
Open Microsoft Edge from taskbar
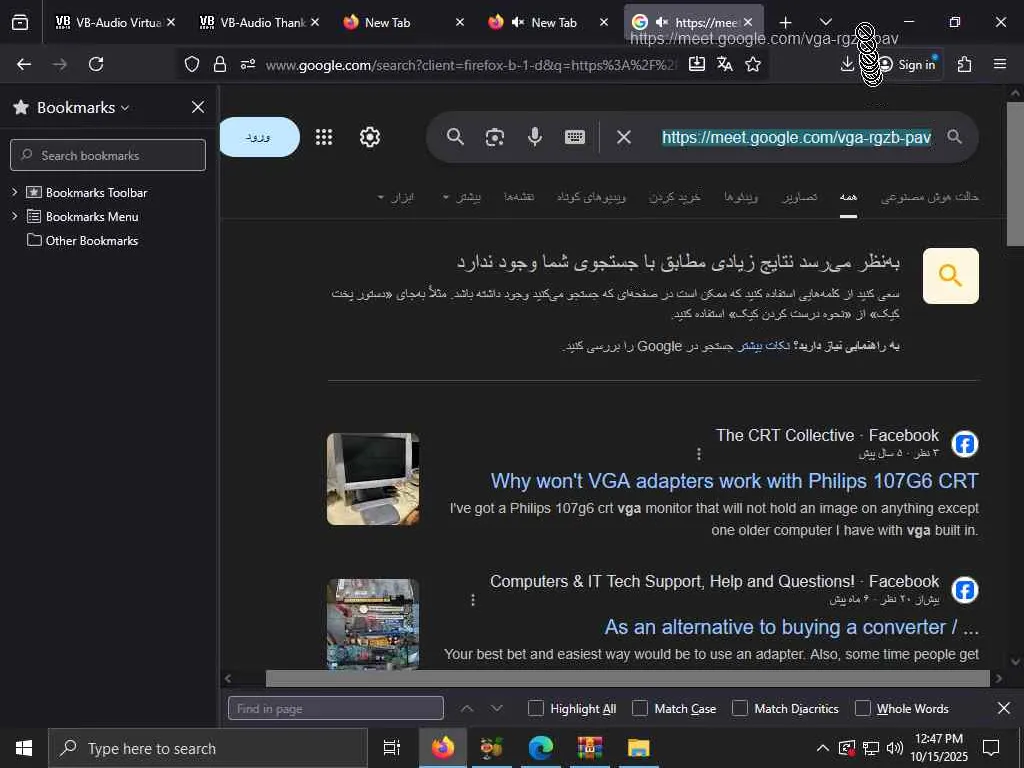click(541, 748)
